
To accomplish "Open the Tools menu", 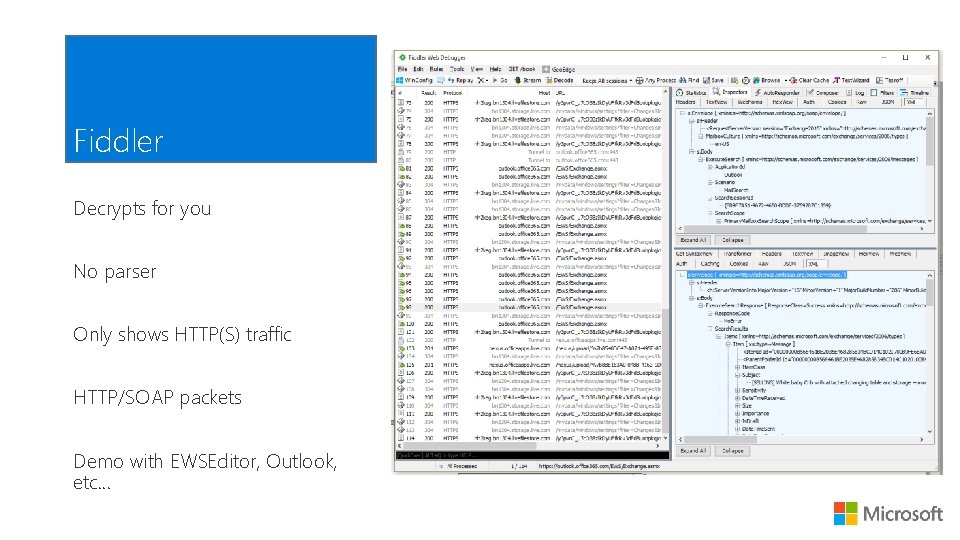I will (x=457, y=69).
